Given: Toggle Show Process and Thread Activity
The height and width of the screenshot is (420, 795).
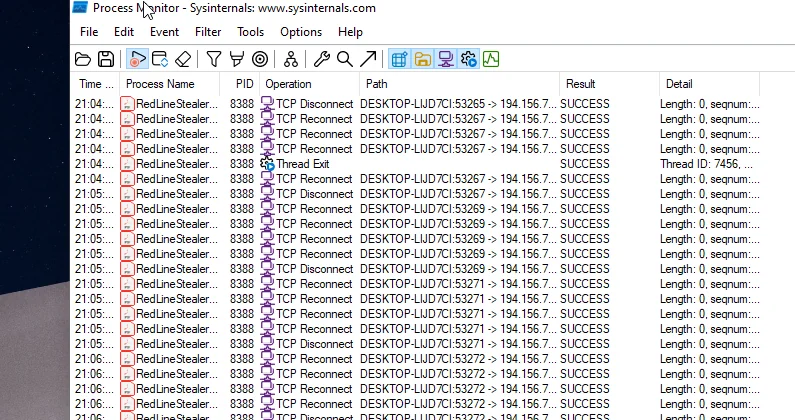Looking at the screenshot, I should pyautogui.click(x=469, y=59).
